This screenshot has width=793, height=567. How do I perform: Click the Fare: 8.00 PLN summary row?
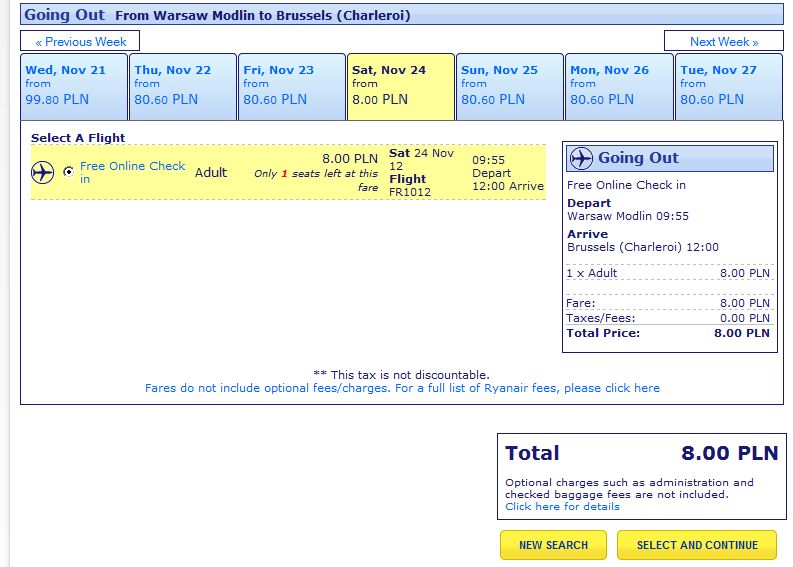click(x=668, y=303)
